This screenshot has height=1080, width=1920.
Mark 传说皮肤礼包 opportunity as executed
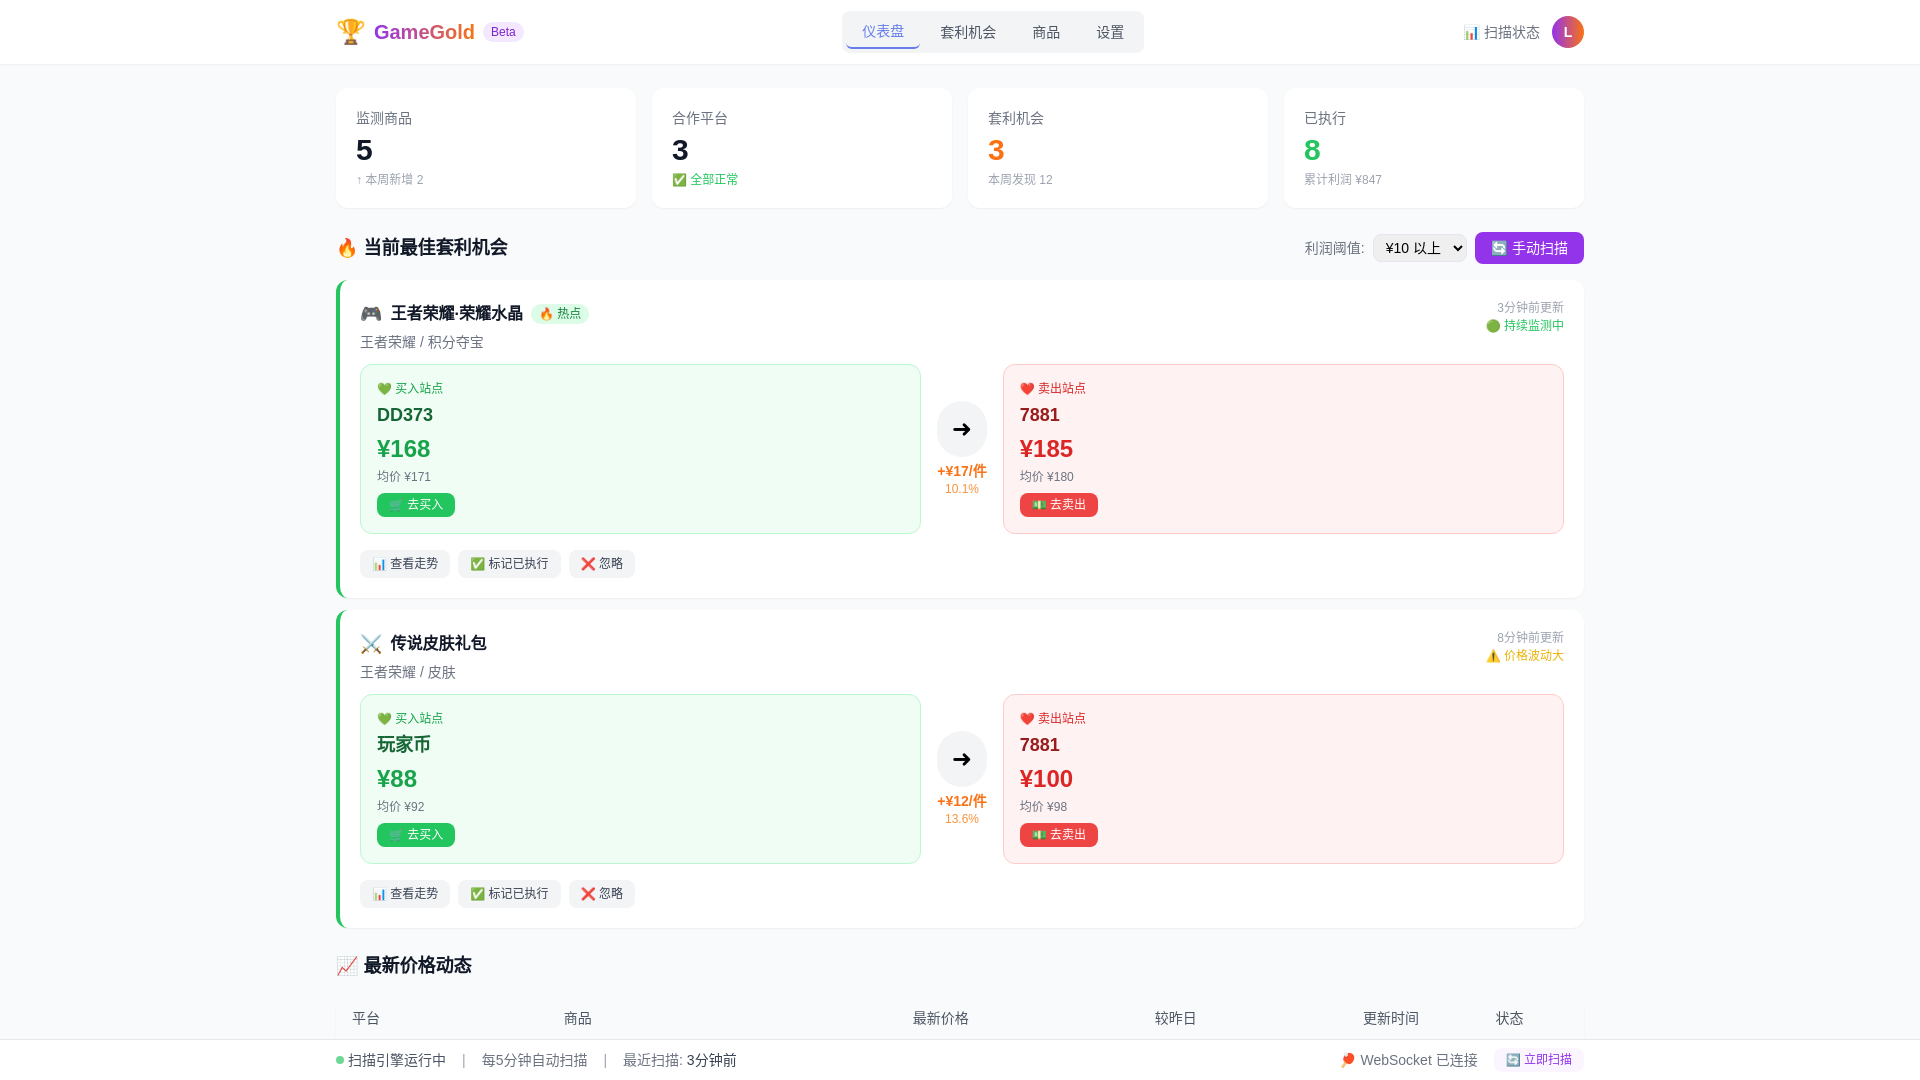point(509,894)
